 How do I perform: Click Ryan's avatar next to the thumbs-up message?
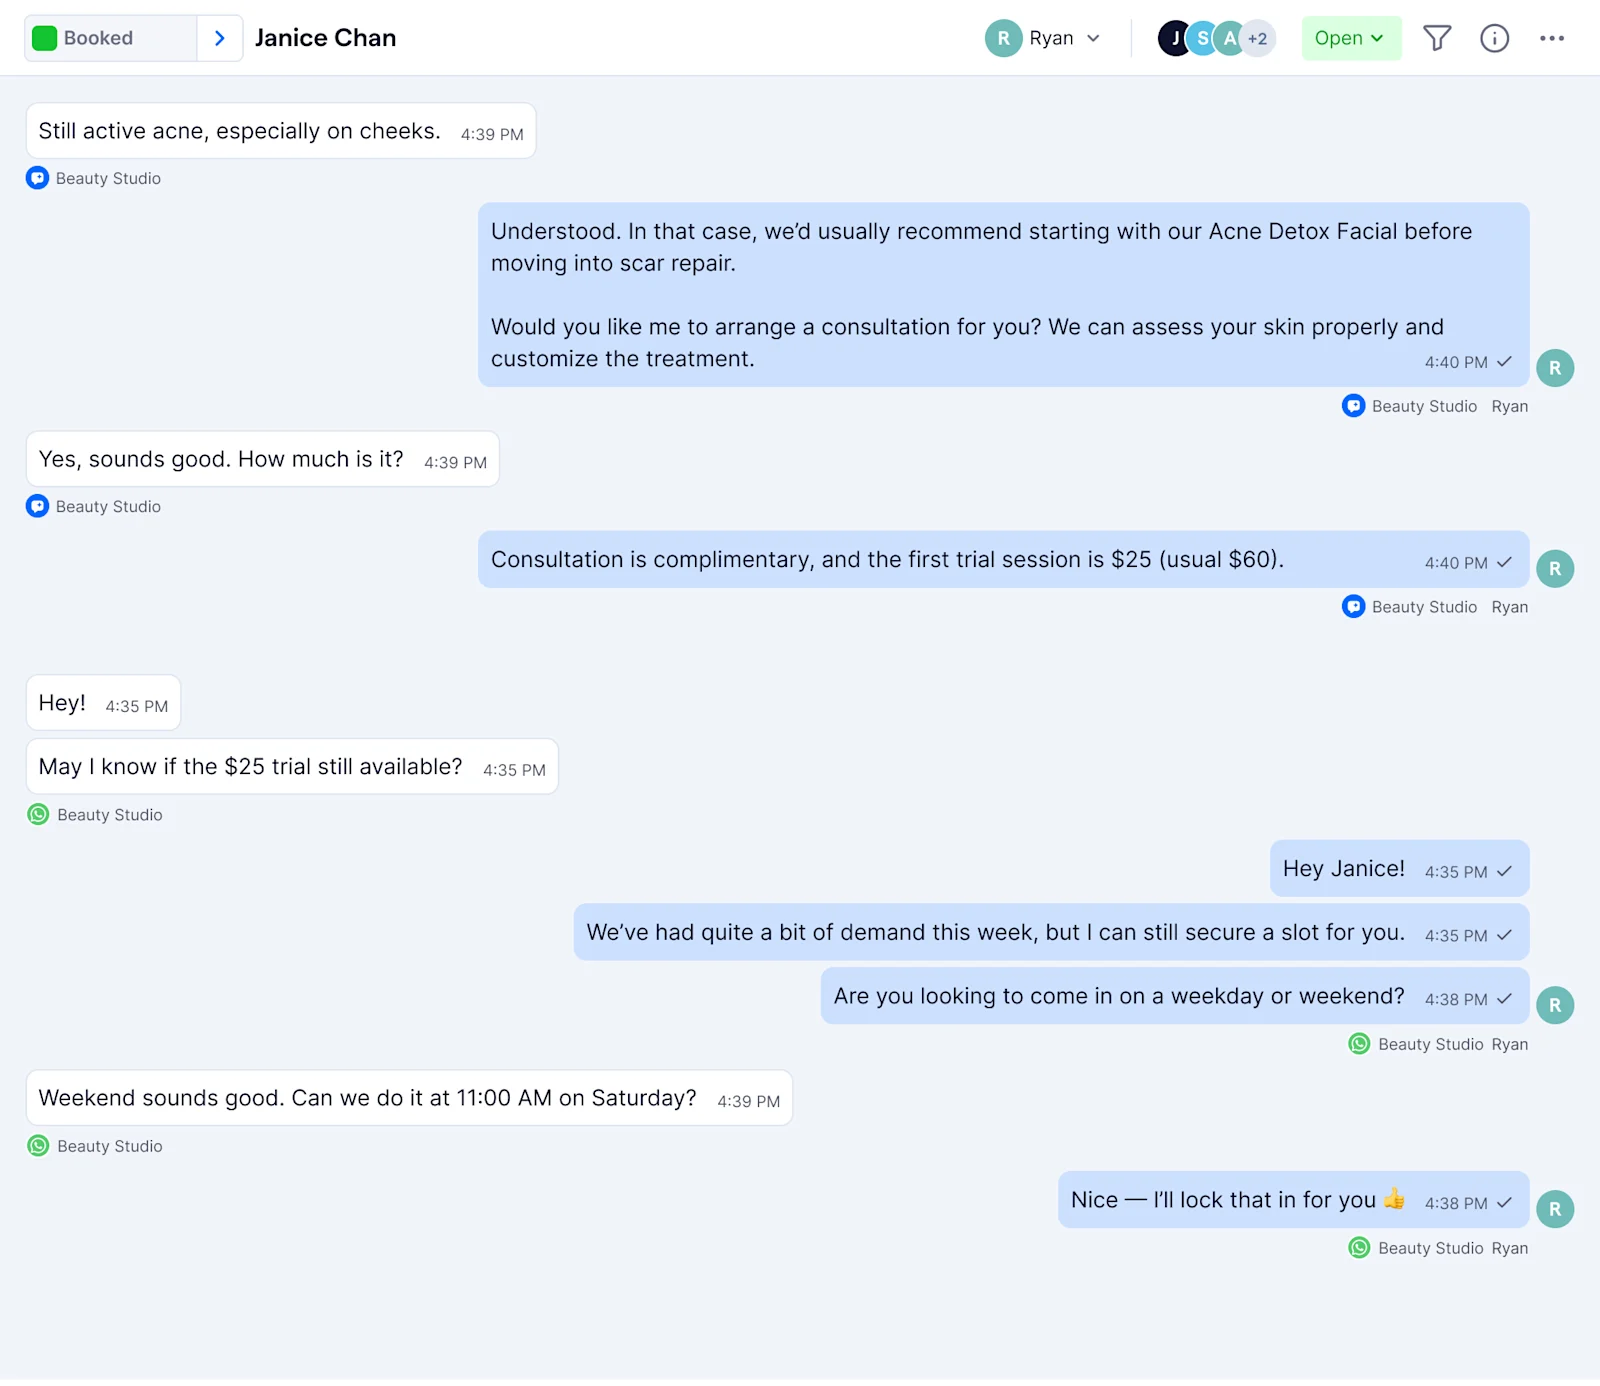pyautogui.click(x=1555, y=1210)
